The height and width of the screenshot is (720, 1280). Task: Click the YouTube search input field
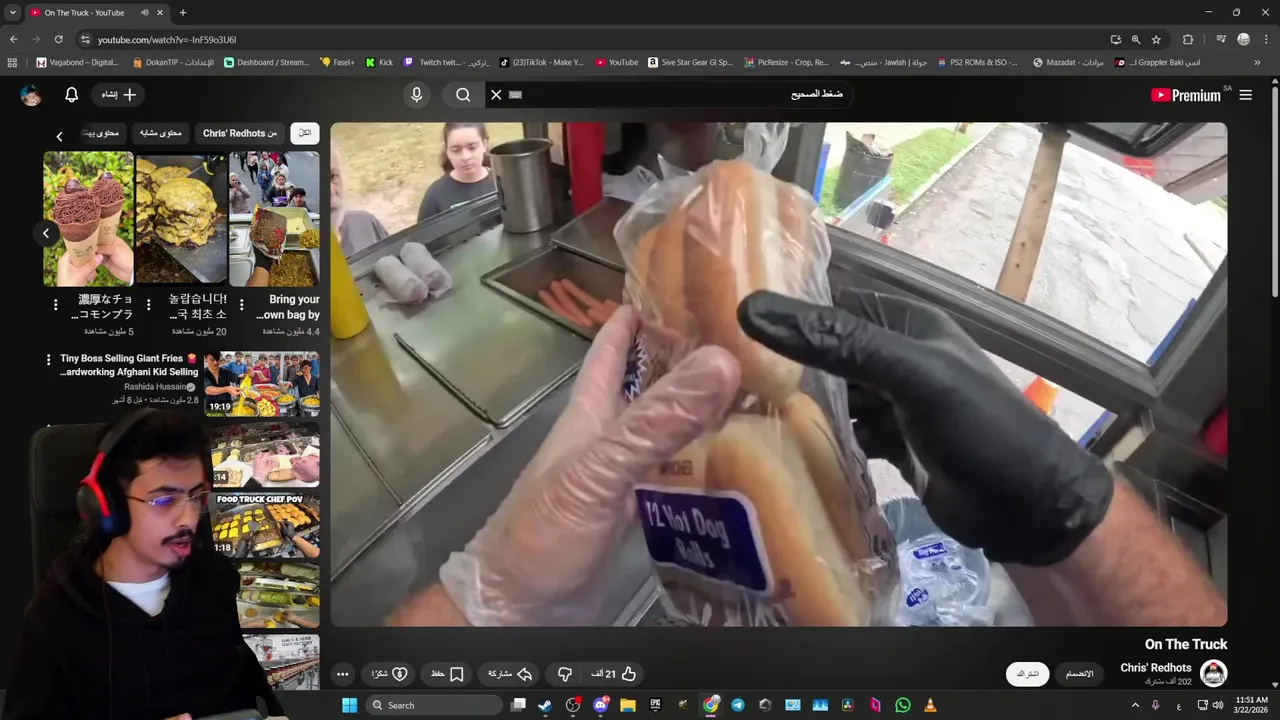tap(670, 95)
